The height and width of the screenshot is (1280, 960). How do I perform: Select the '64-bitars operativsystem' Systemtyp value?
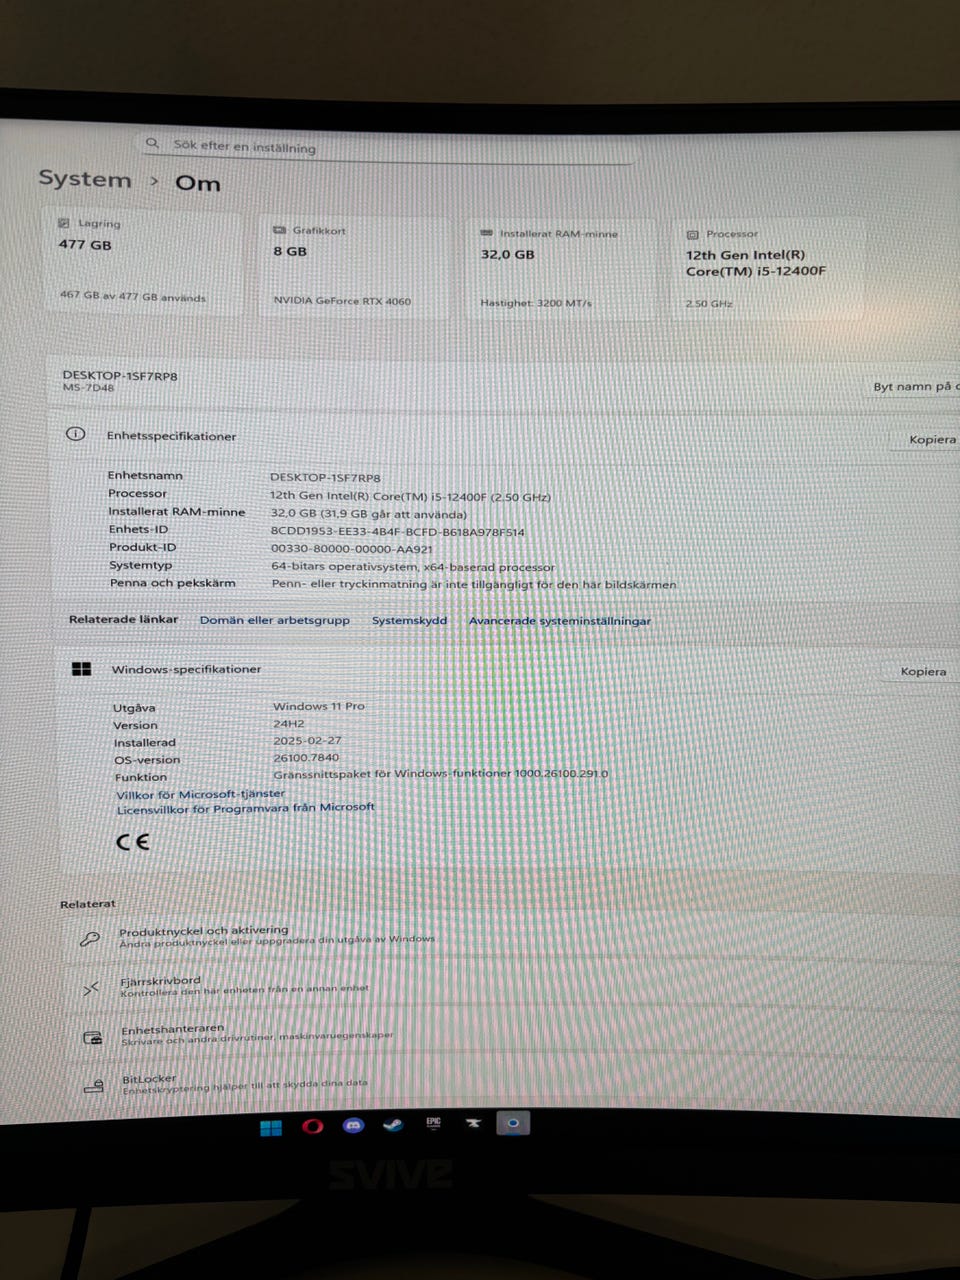[413, 566]
